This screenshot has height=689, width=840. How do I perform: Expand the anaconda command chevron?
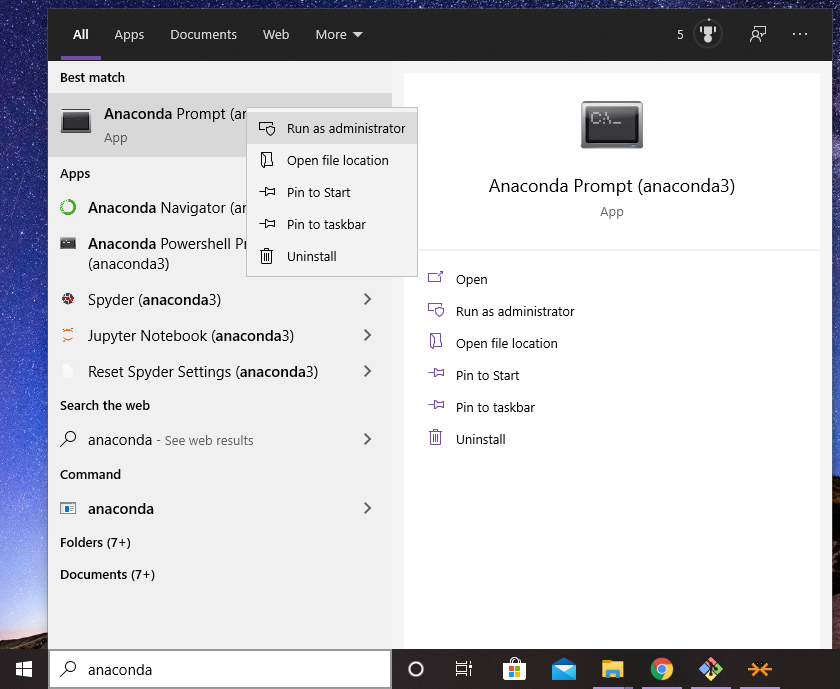point(368,508)
